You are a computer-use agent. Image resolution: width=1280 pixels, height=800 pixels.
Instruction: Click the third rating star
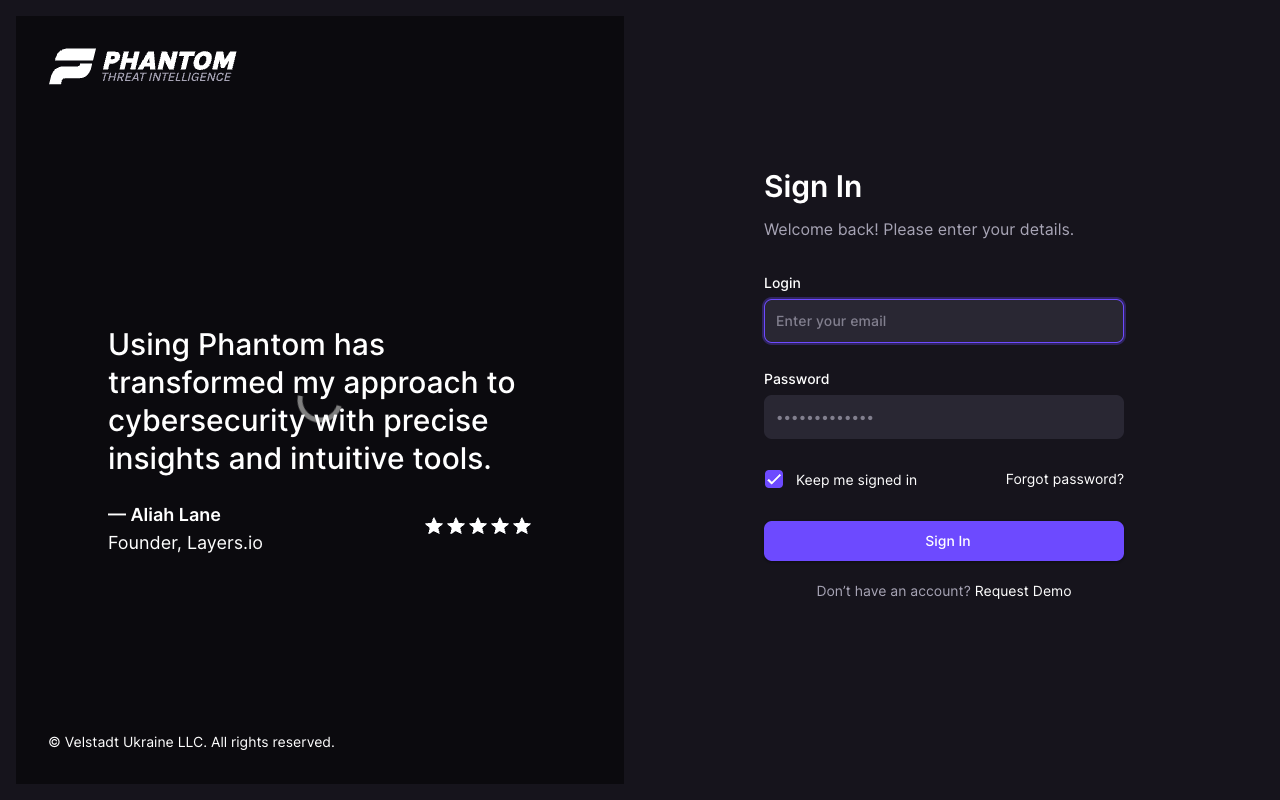pyautogui.click(x=478, y=525)
